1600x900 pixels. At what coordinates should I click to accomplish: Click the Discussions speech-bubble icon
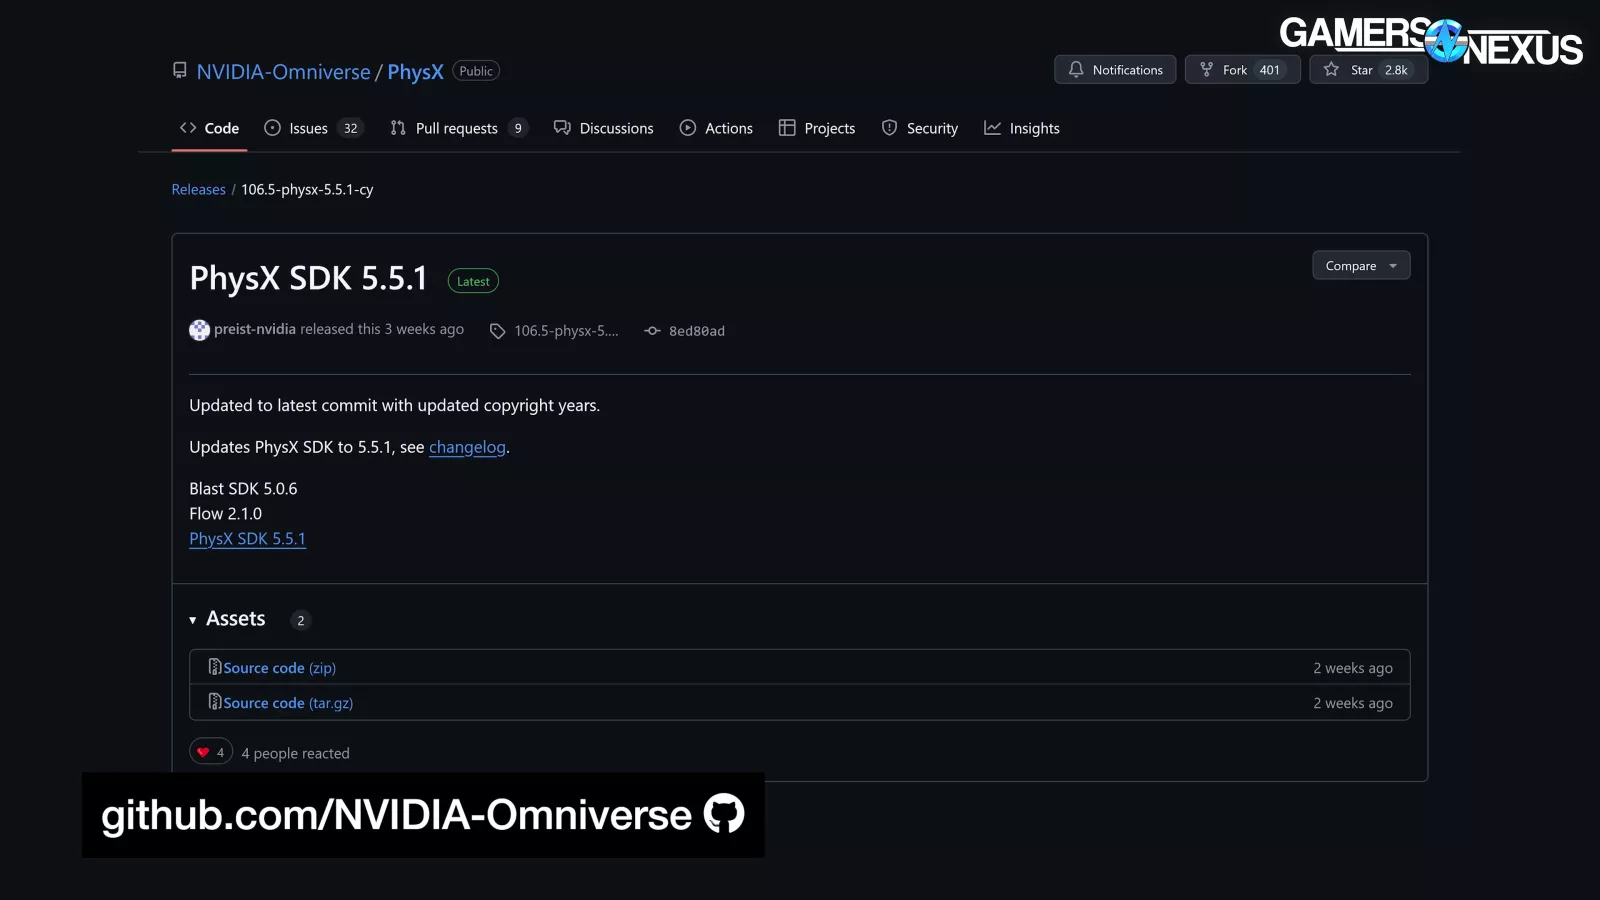[x=562, y=128]
